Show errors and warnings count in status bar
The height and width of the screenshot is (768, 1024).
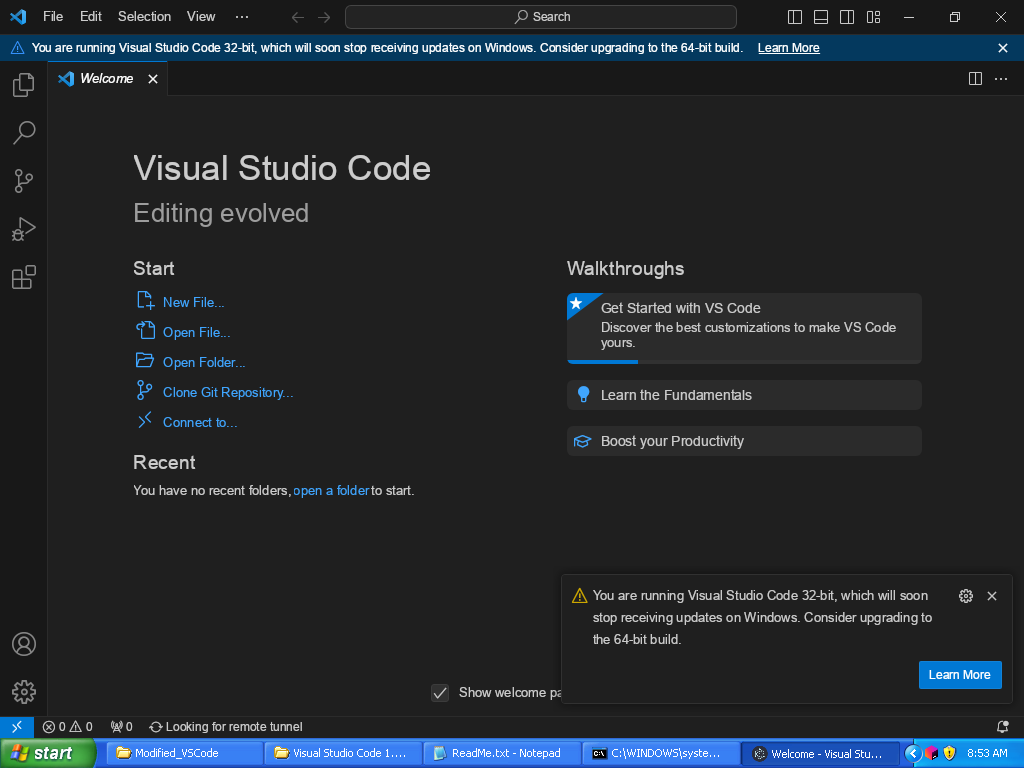68,727
